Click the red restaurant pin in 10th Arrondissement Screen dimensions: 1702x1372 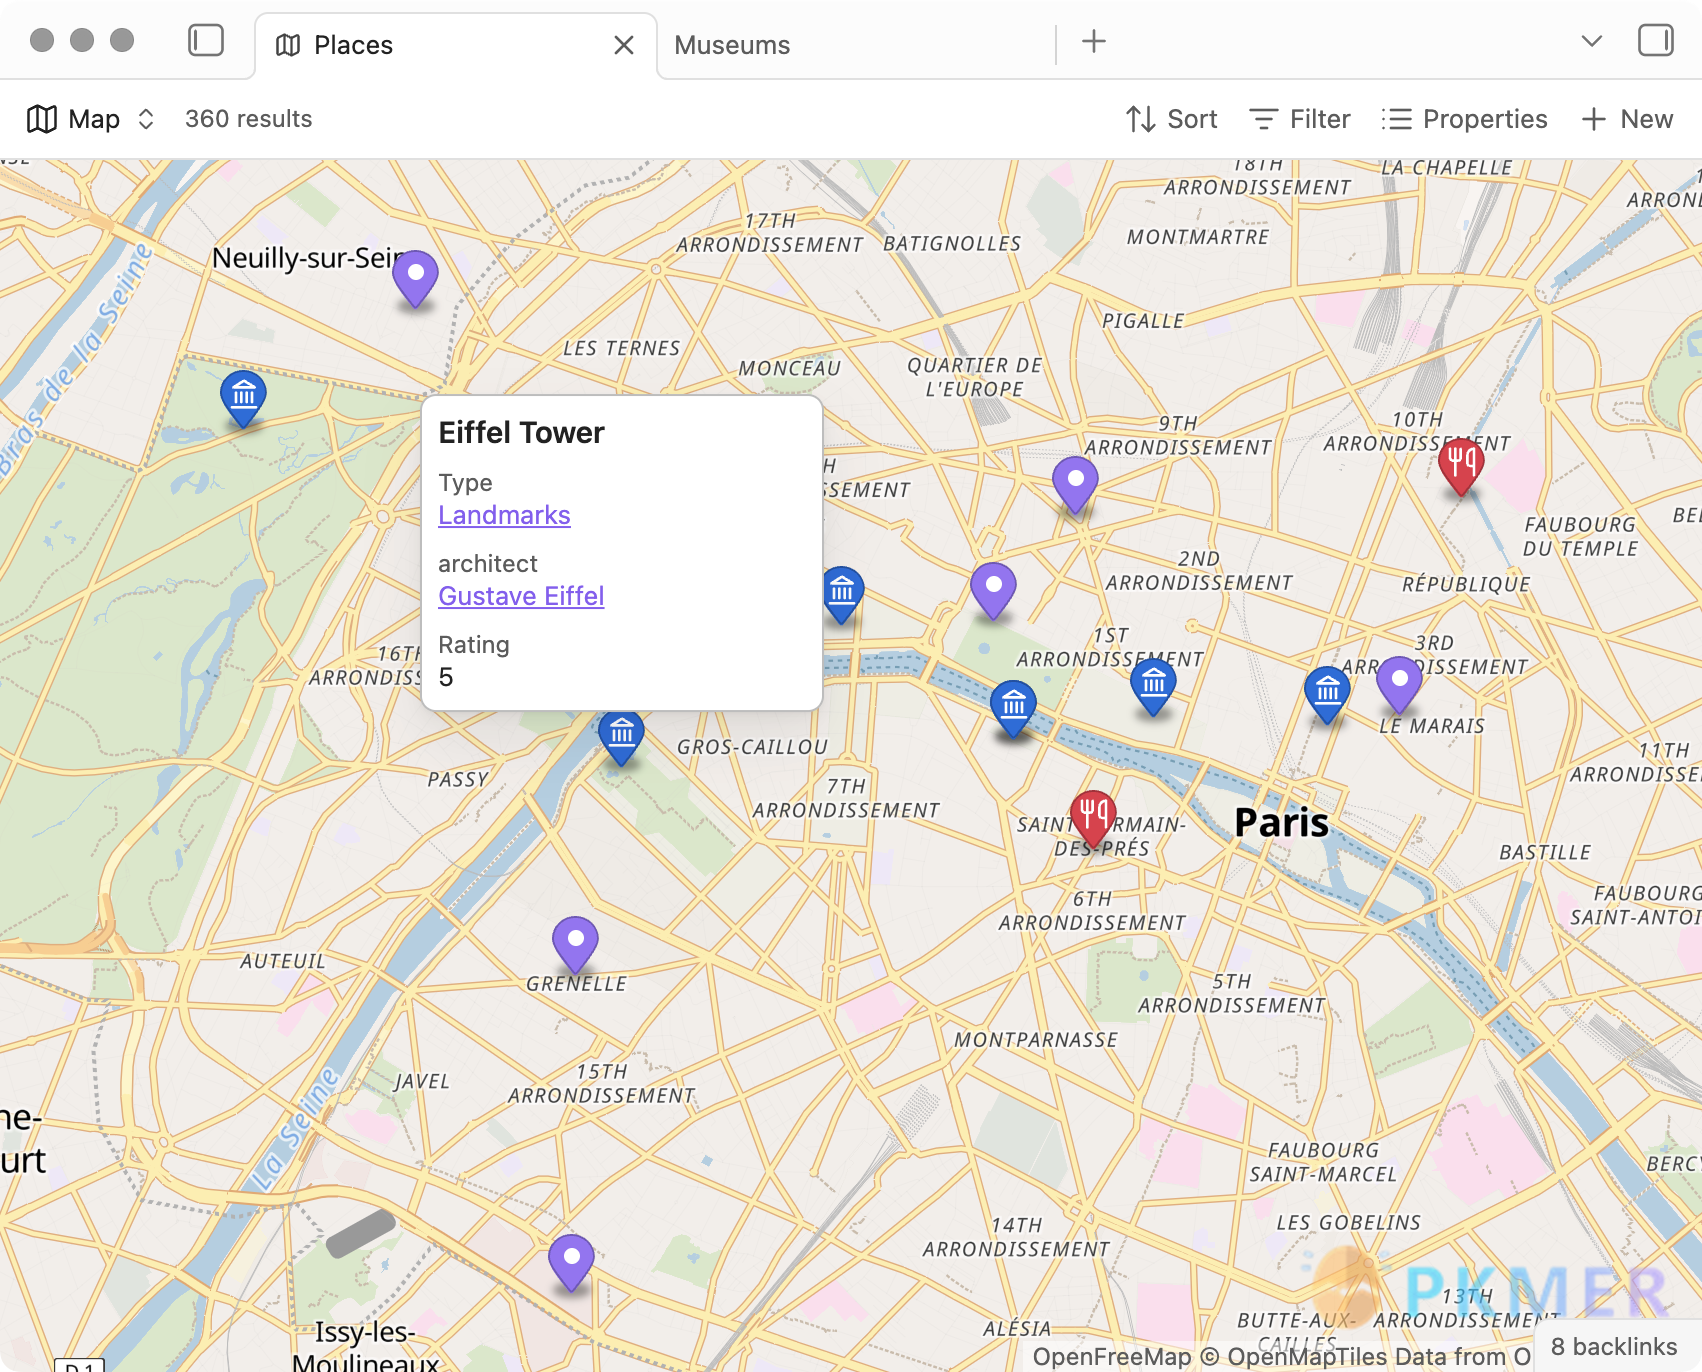(1461, 465)
